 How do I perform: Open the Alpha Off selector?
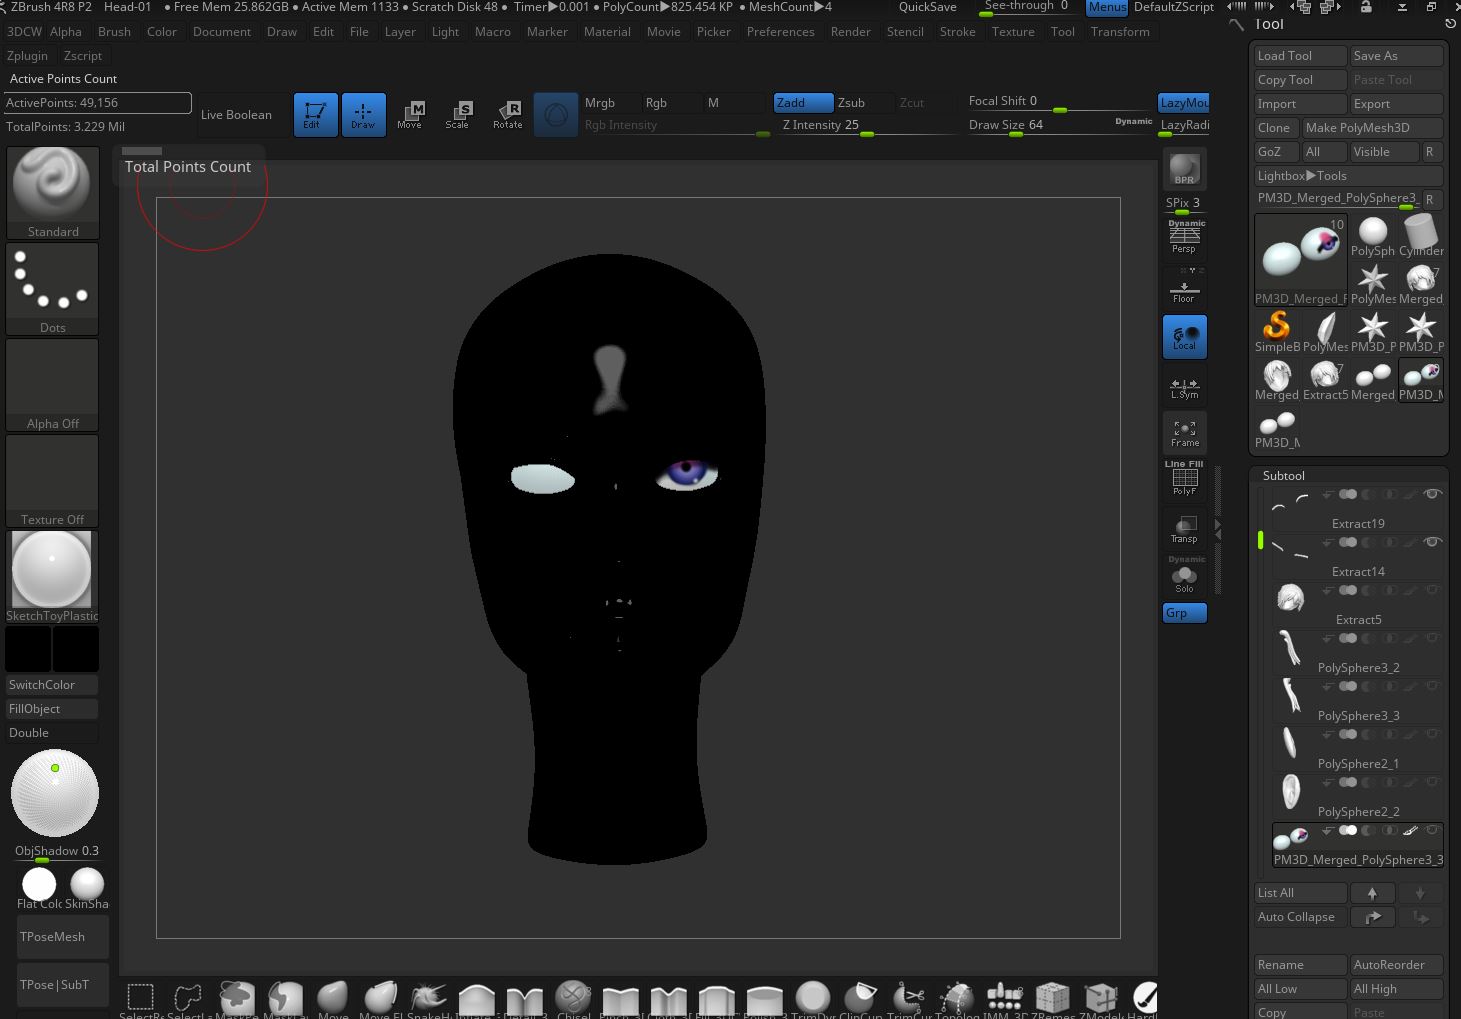point(52,384)
